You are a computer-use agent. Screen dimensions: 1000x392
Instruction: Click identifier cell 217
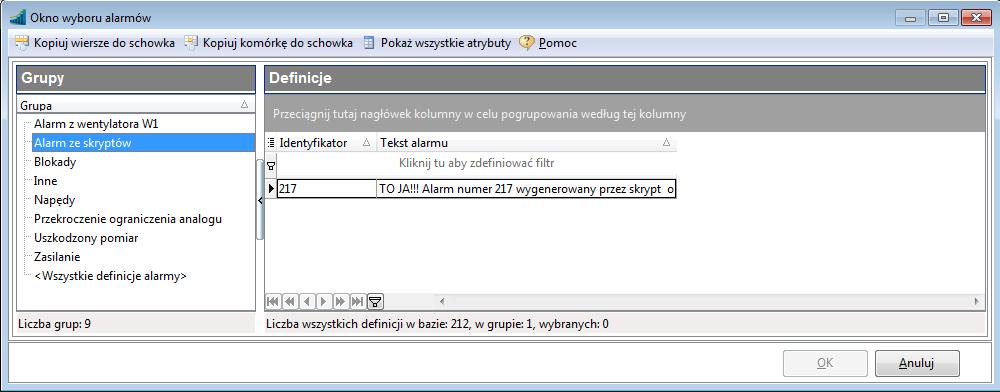point(327,189)
